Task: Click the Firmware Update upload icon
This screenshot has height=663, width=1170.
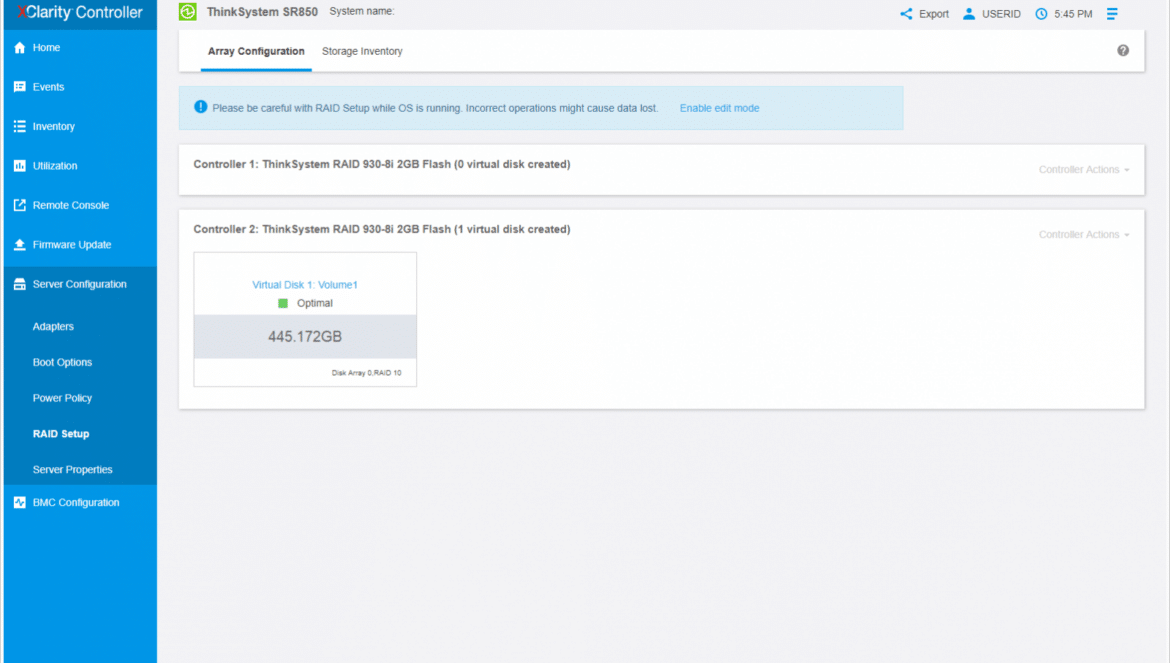Action: pos(19,245)
